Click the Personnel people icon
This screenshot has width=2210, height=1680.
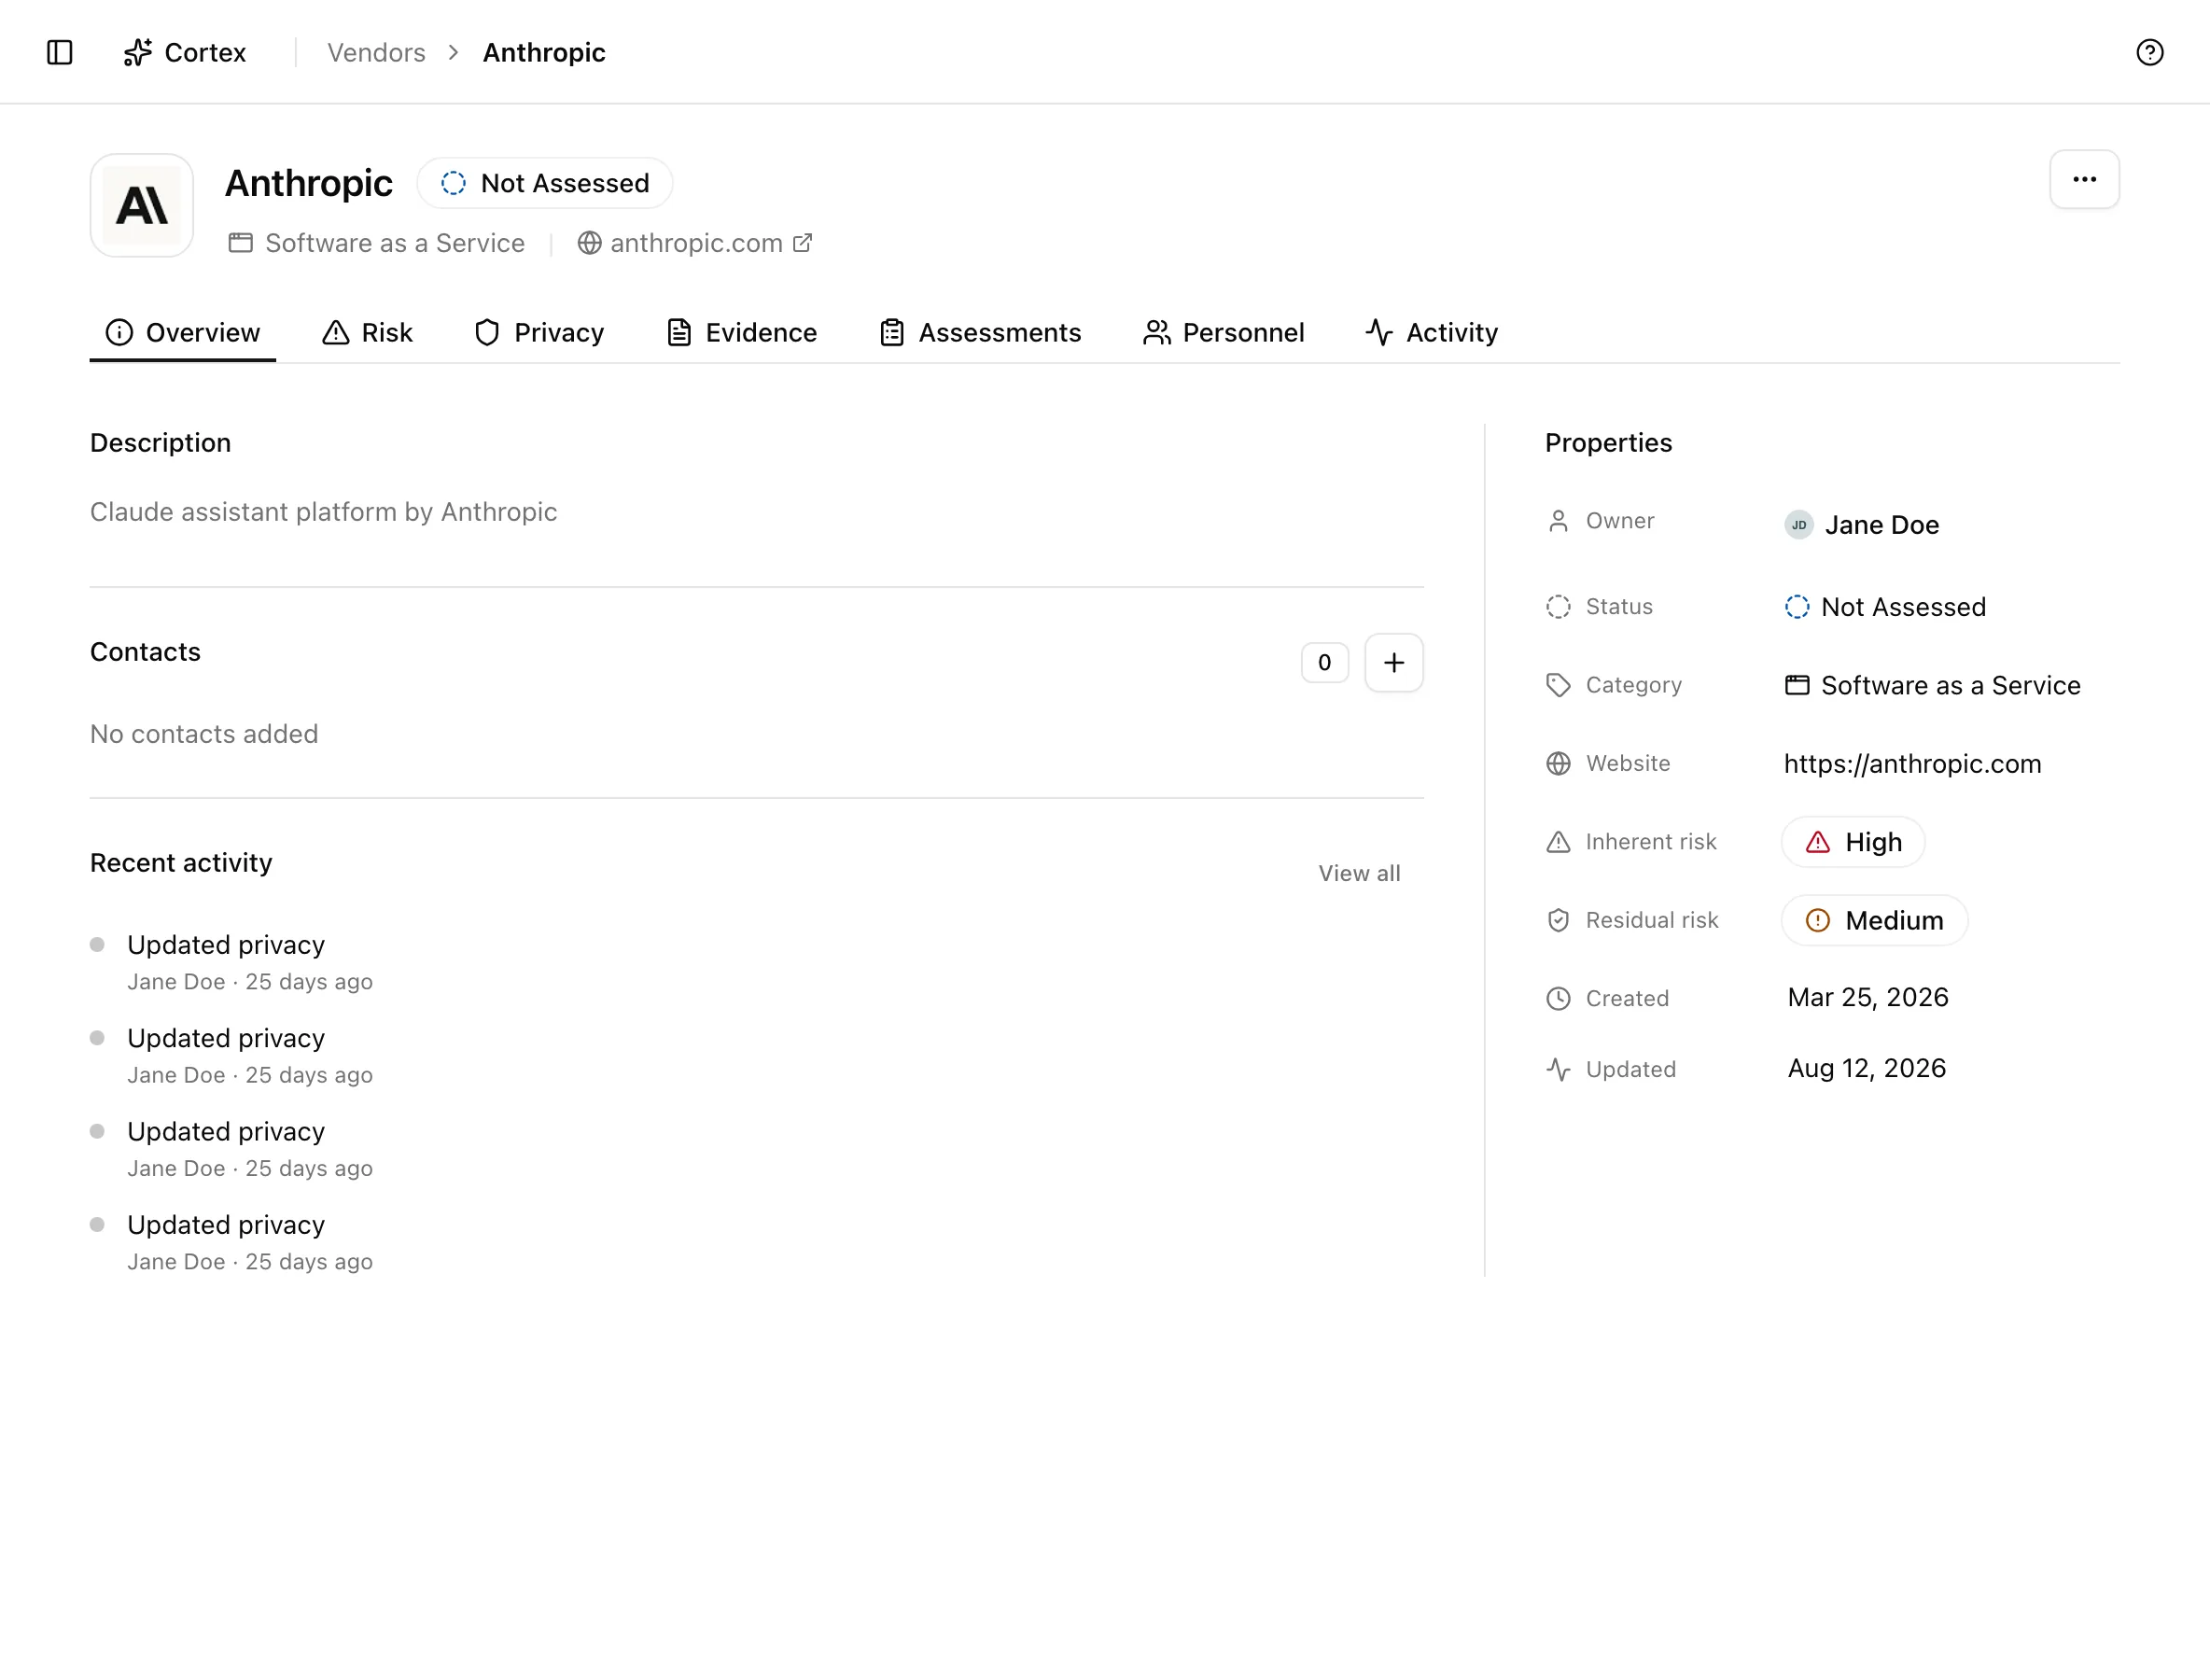1157,332
